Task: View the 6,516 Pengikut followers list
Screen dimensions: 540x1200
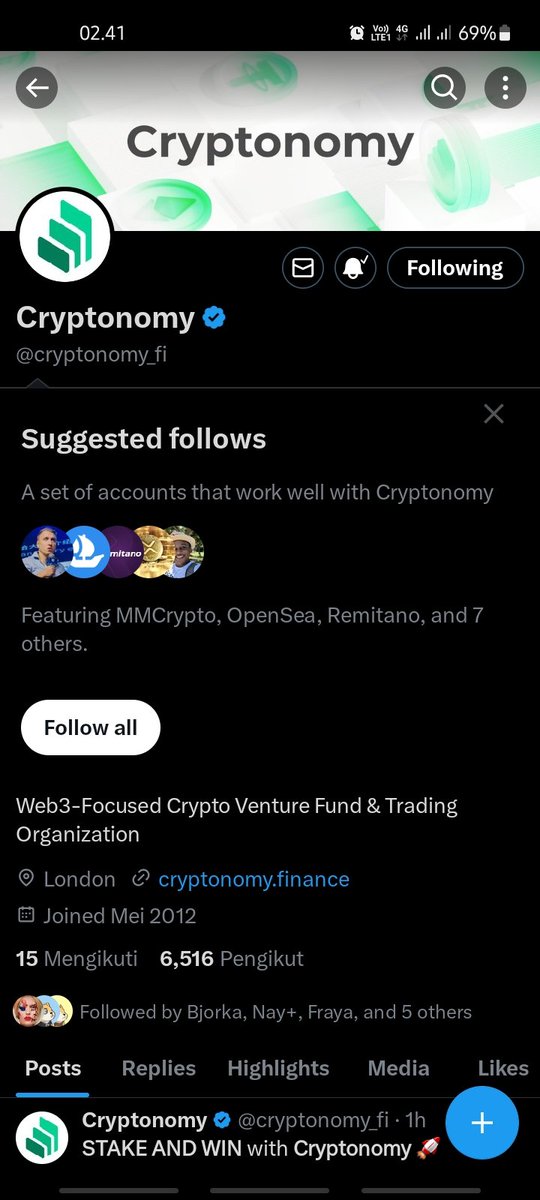Action: [x=232, y=959]
